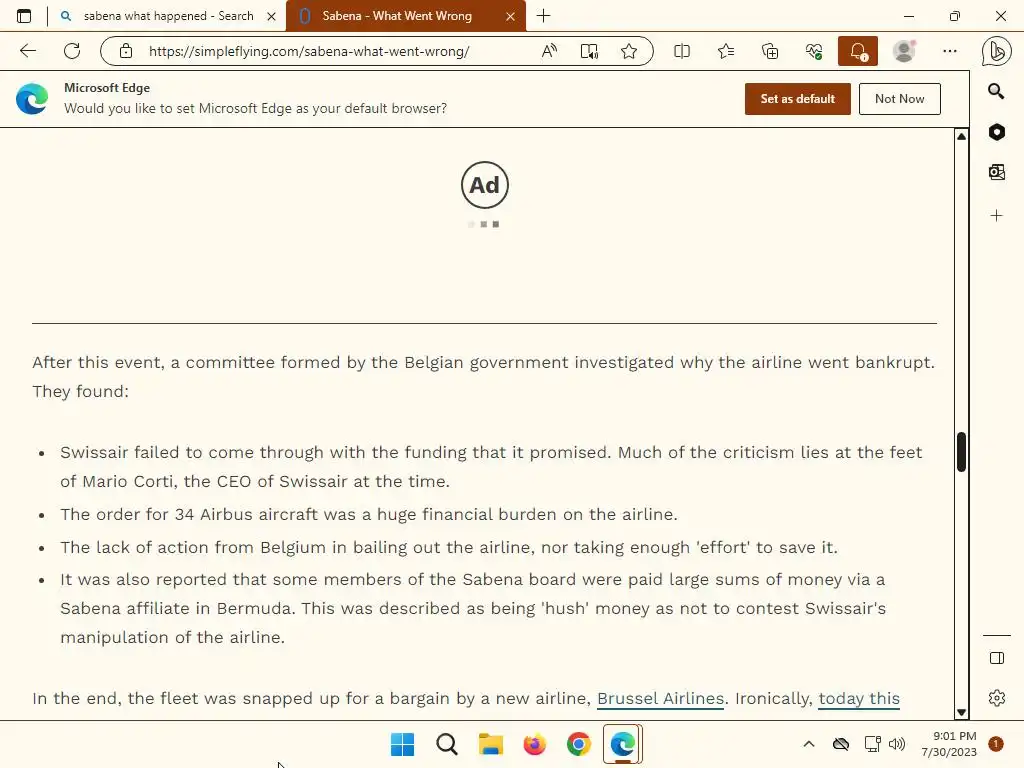Click page scrollbar down arrow

961,712
